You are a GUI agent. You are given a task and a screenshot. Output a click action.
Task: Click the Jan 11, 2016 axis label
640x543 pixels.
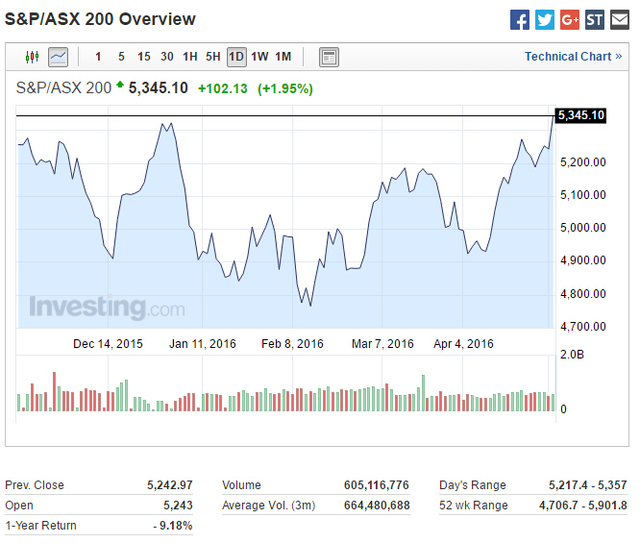[x=202, y=344]
